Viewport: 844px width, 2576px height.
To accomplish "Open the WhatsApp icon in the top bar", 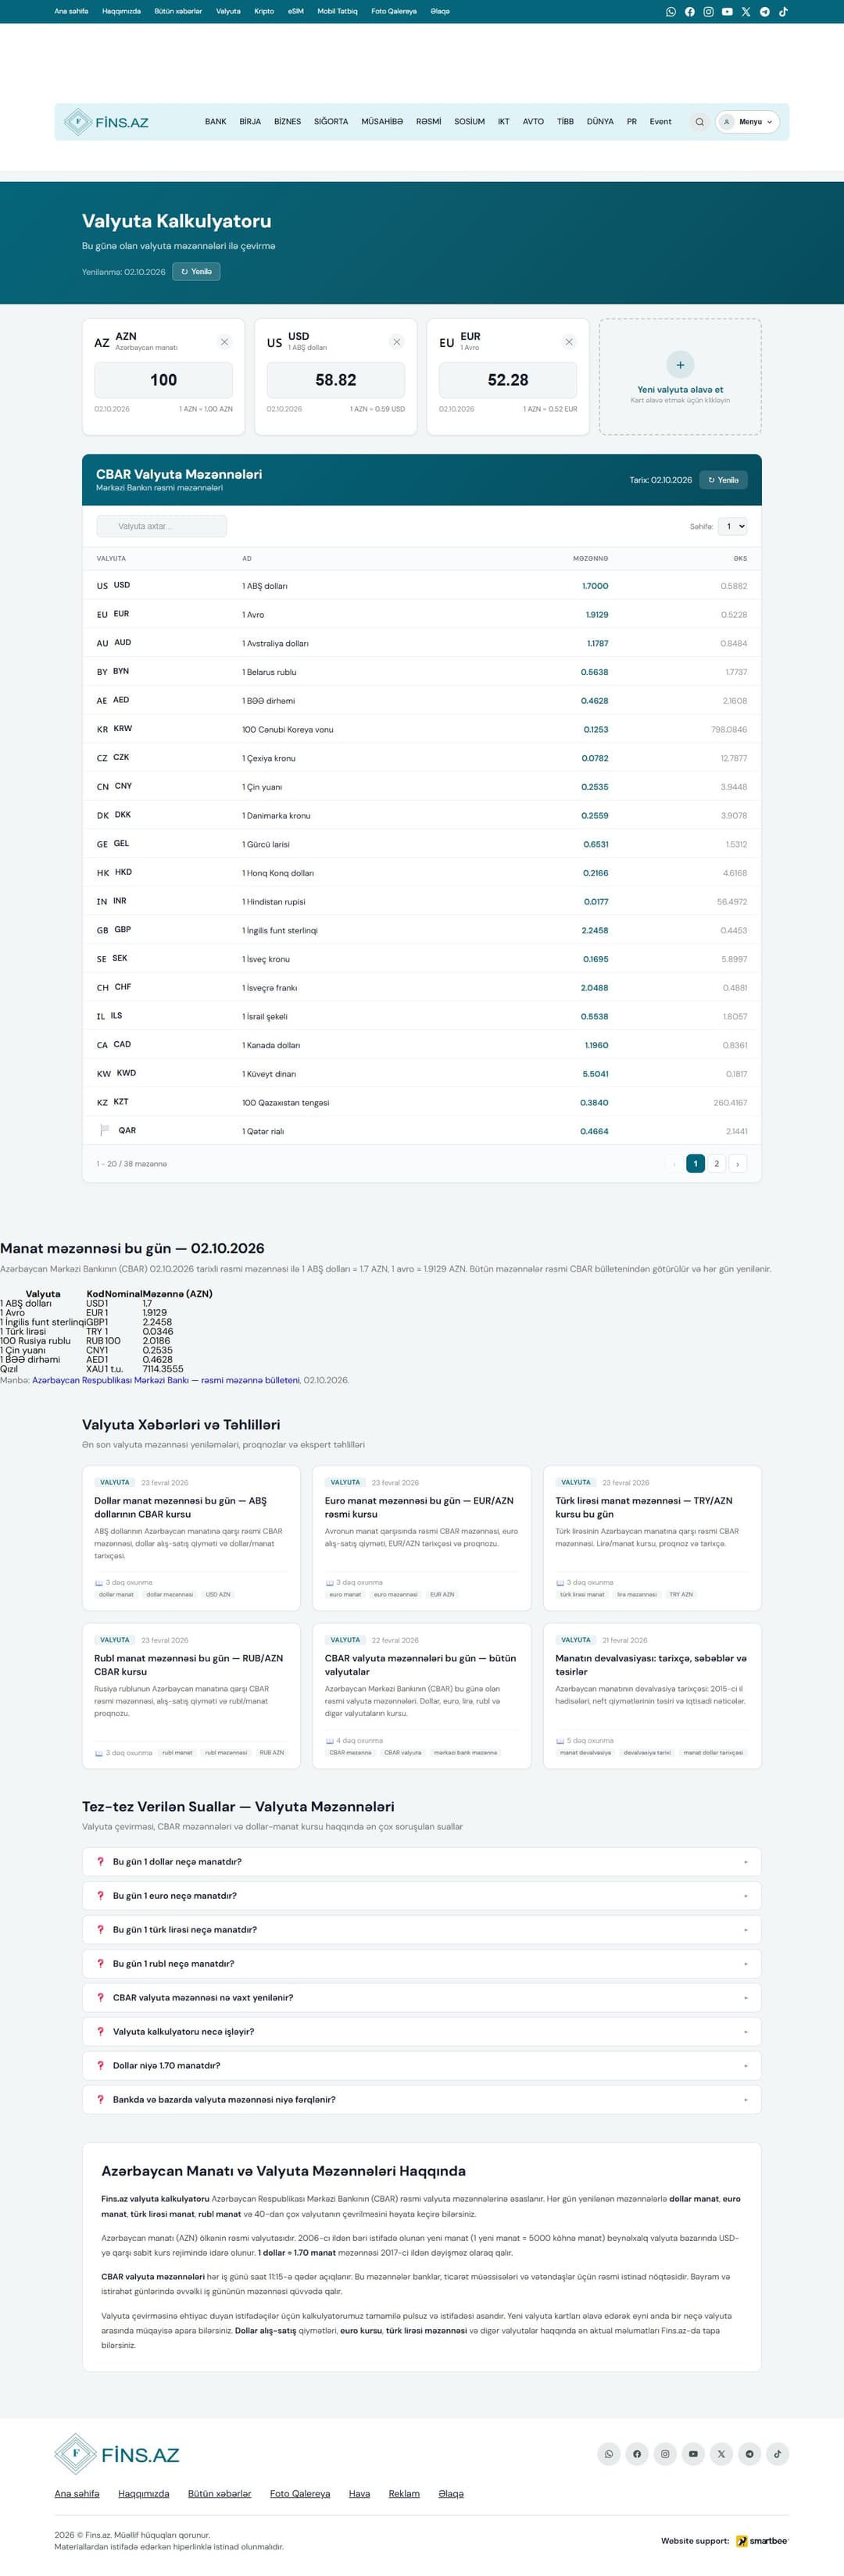I will click(x=671, y=12).
